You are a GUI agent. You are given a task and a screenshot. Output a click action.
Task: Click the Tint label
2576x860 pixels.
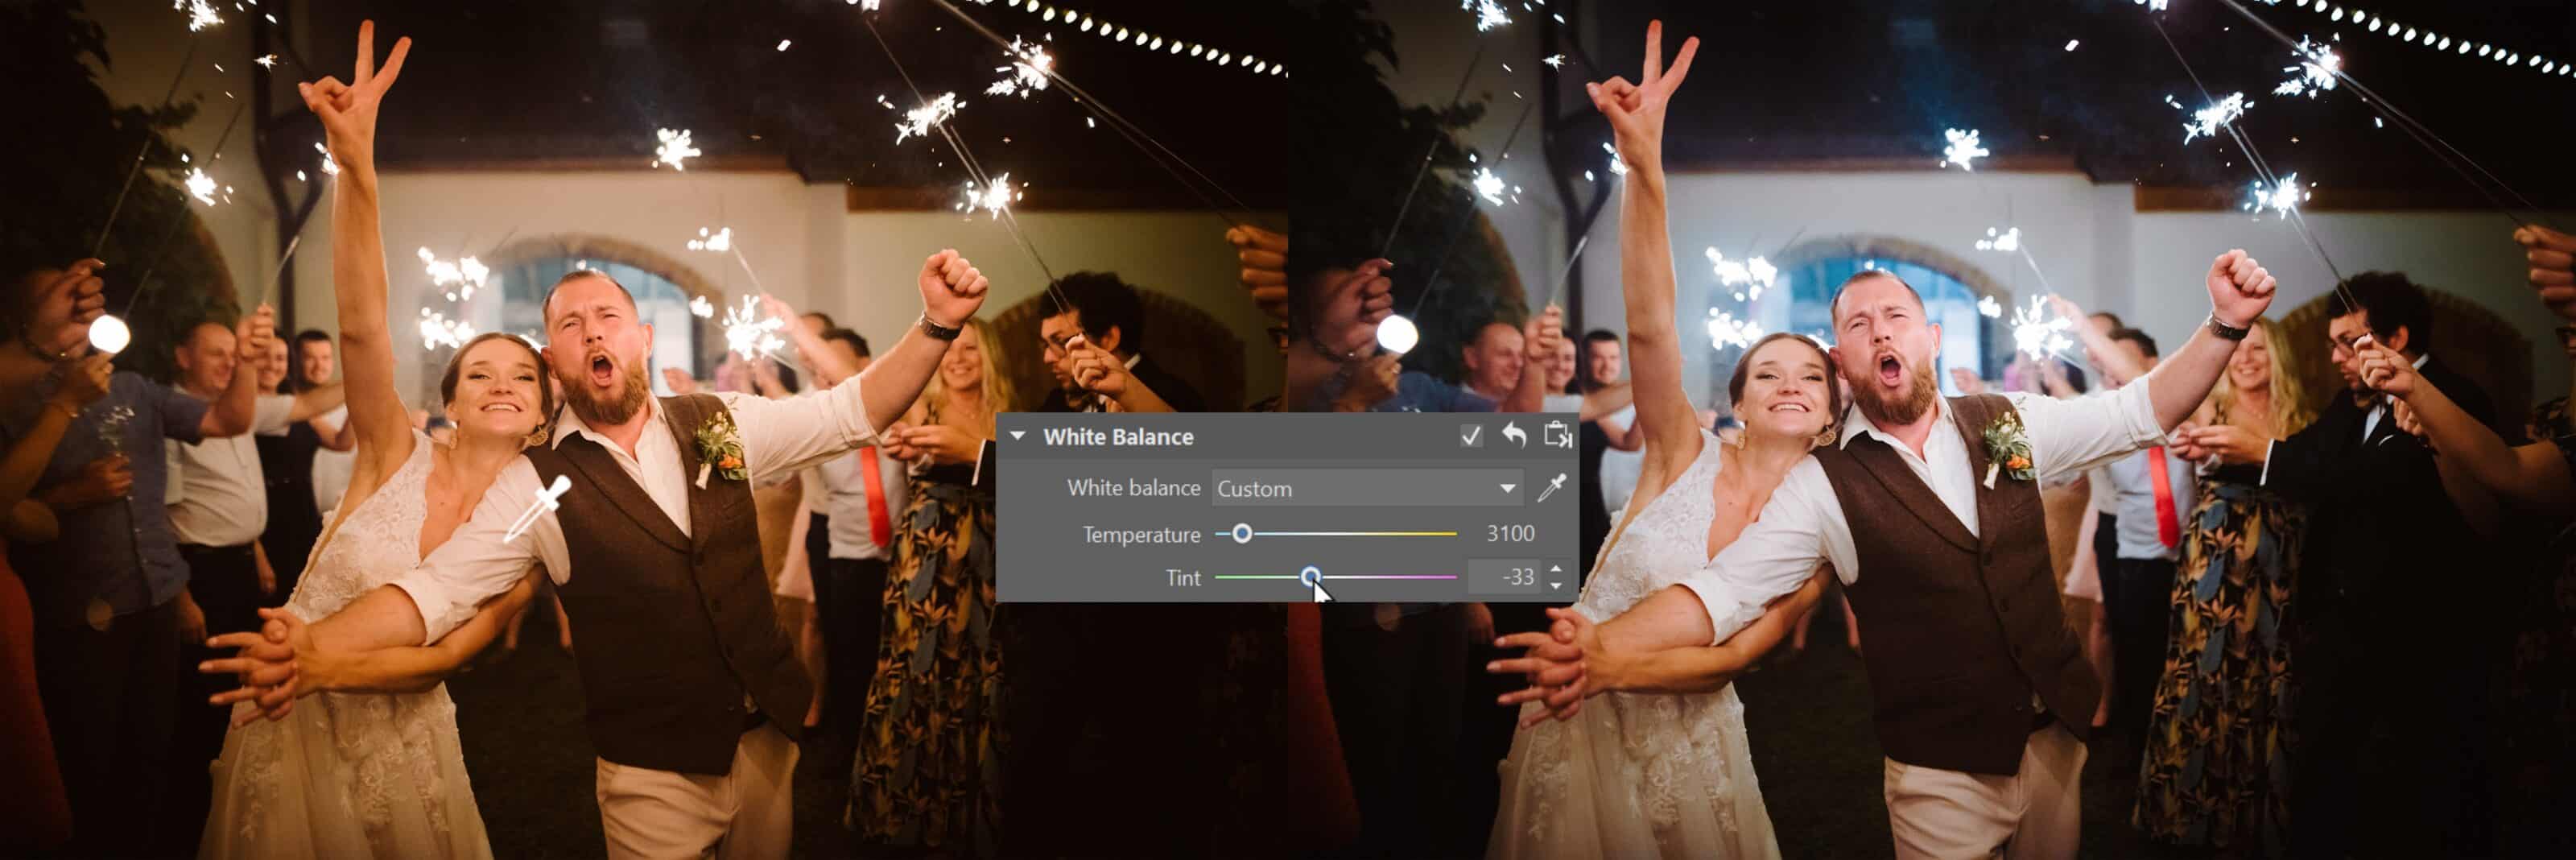point(1183,578)
